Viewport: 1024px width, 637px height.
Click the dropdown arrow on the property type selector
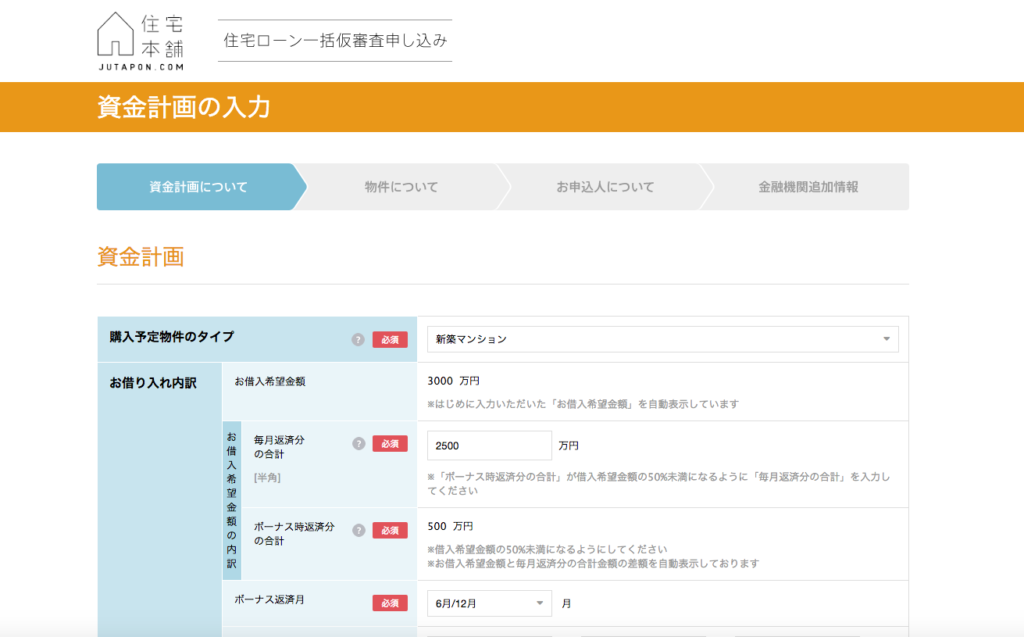coord(887,339)
